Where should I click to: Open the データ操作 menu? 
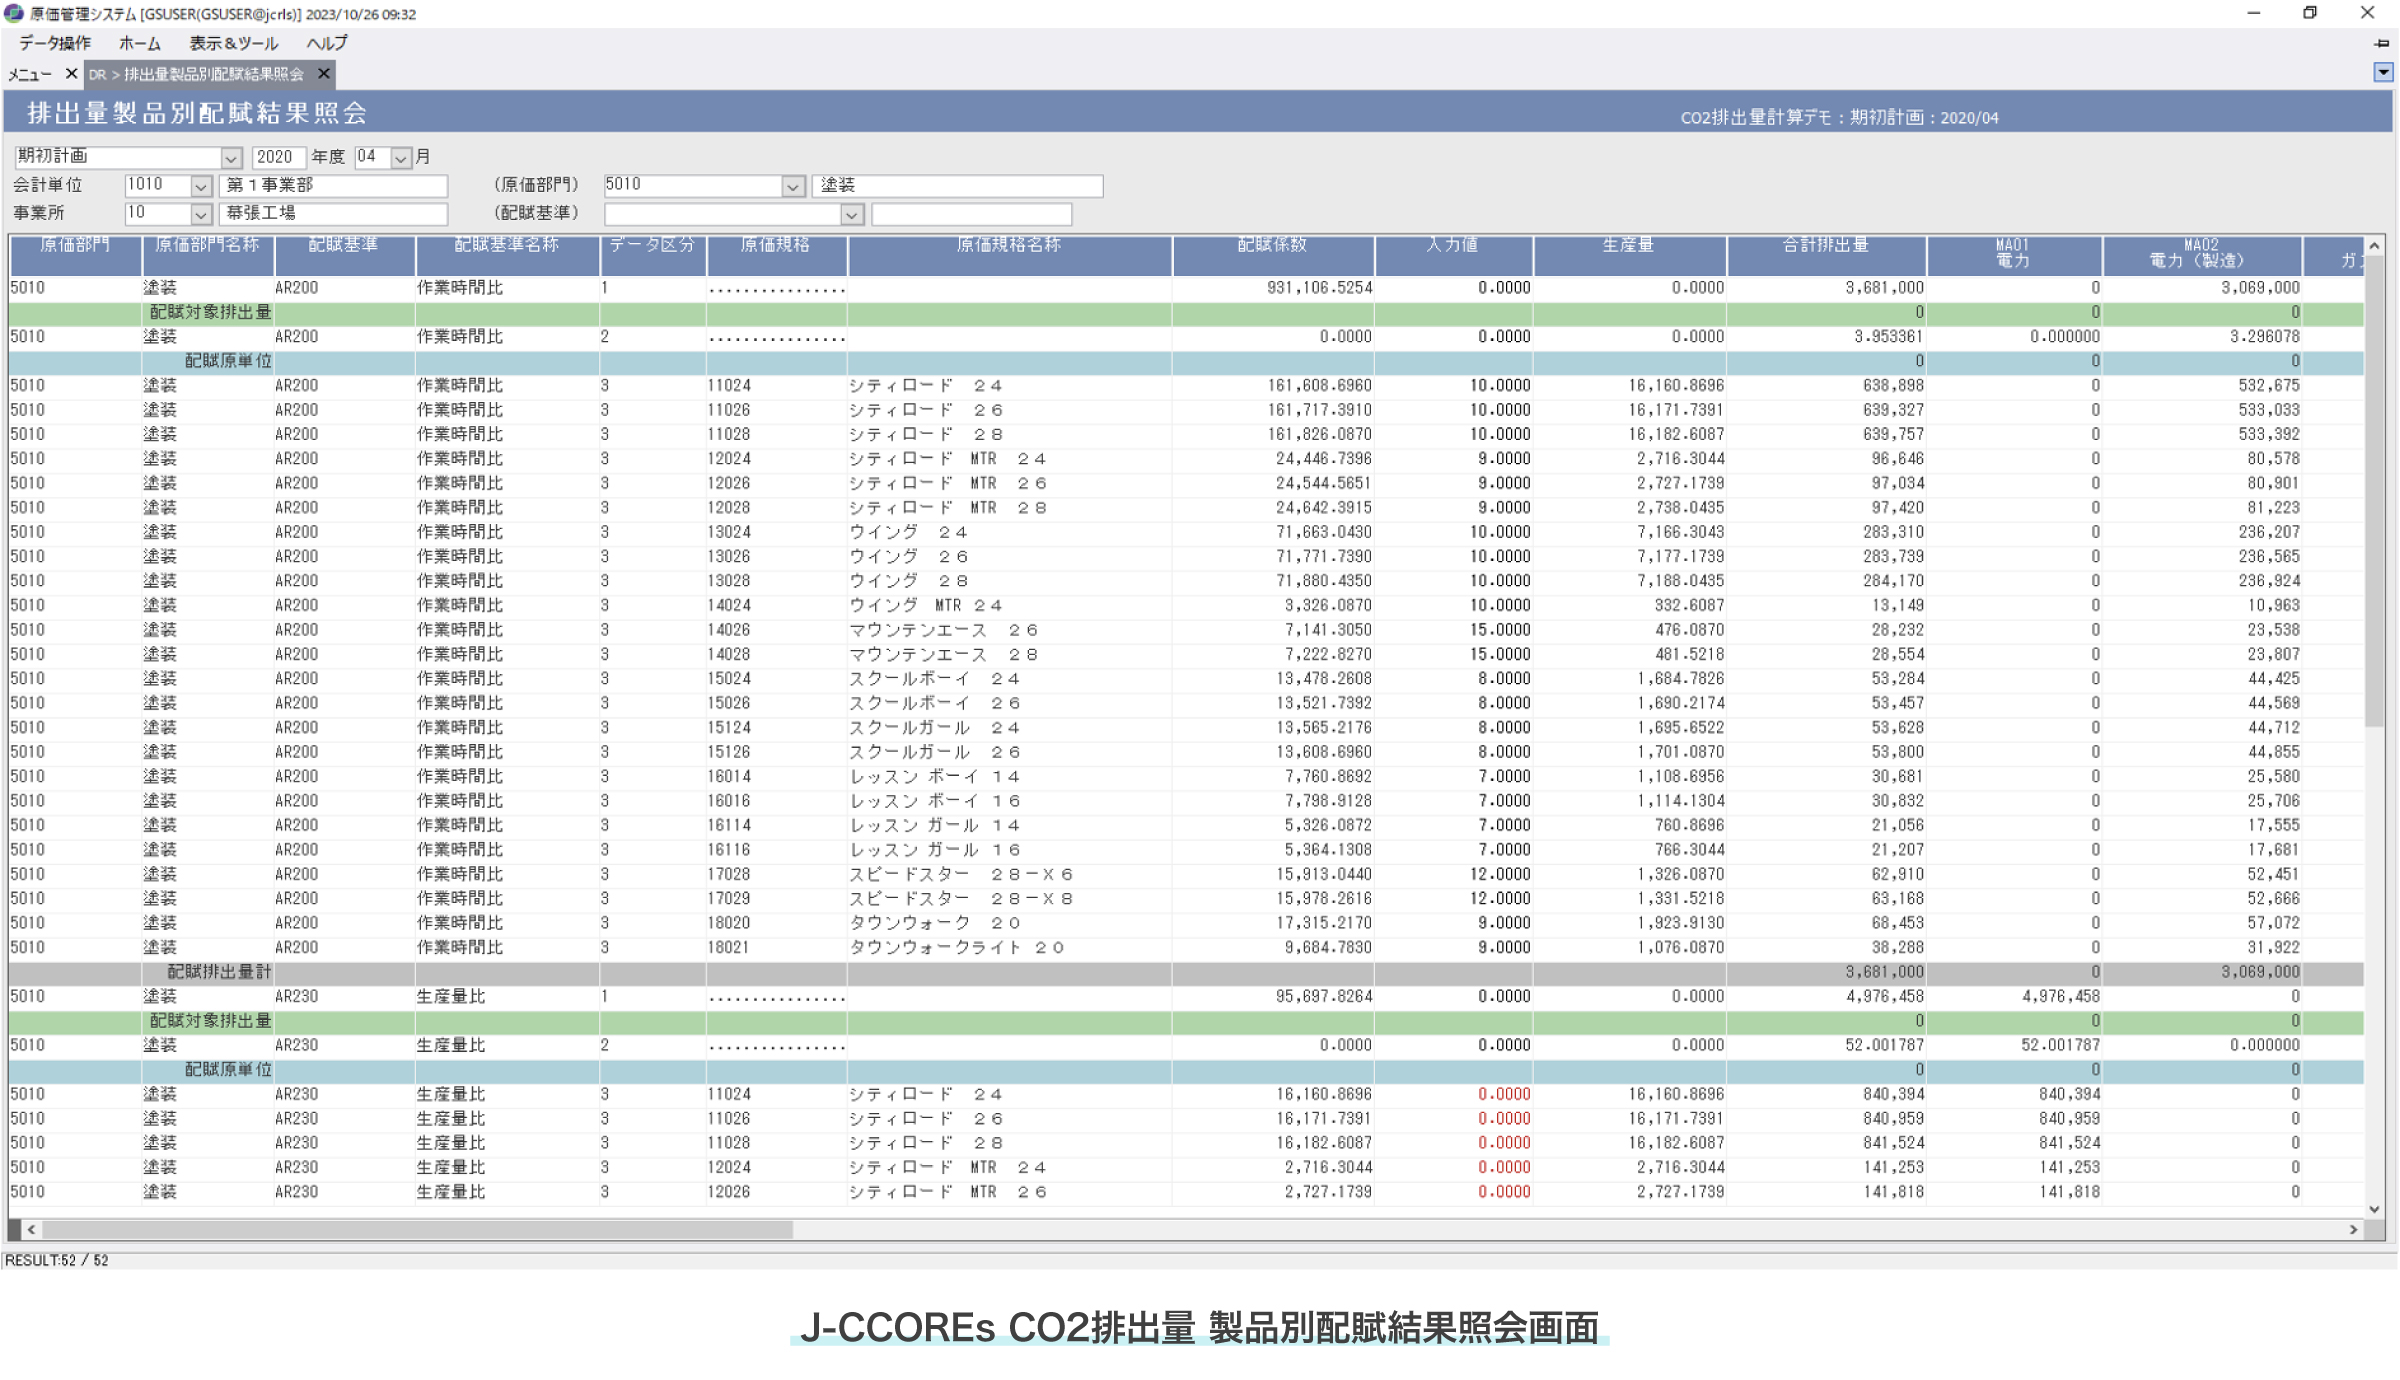[x=54, y=43]
